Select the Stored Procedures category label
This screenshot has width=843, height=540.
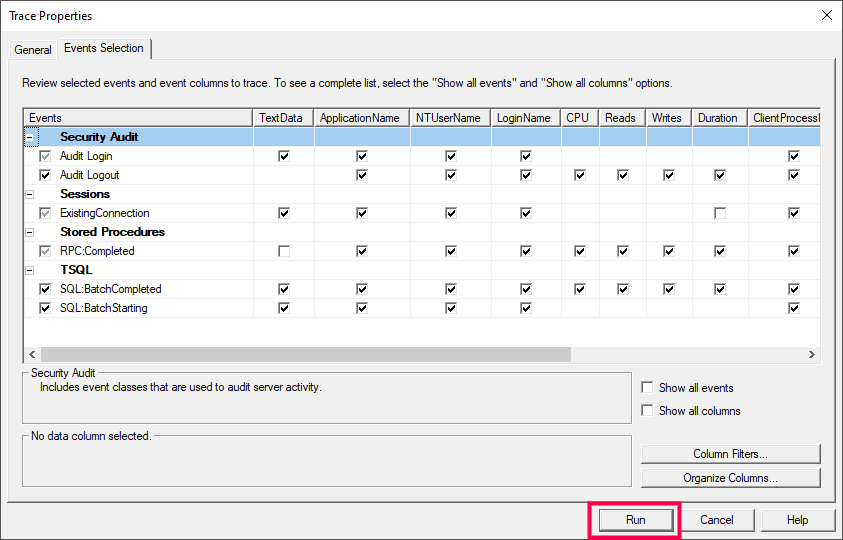[x=112, y=232]
